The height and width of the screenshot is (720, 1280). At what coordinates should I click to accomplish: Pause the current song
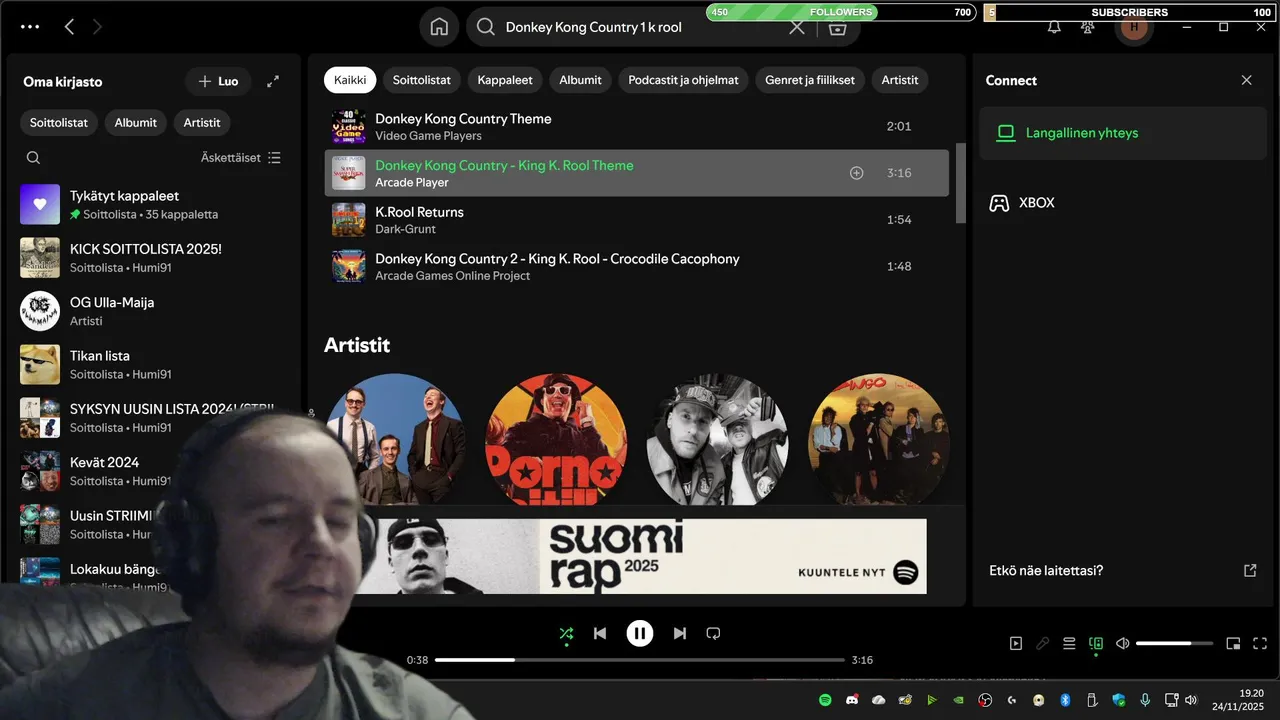click(640, 633)
